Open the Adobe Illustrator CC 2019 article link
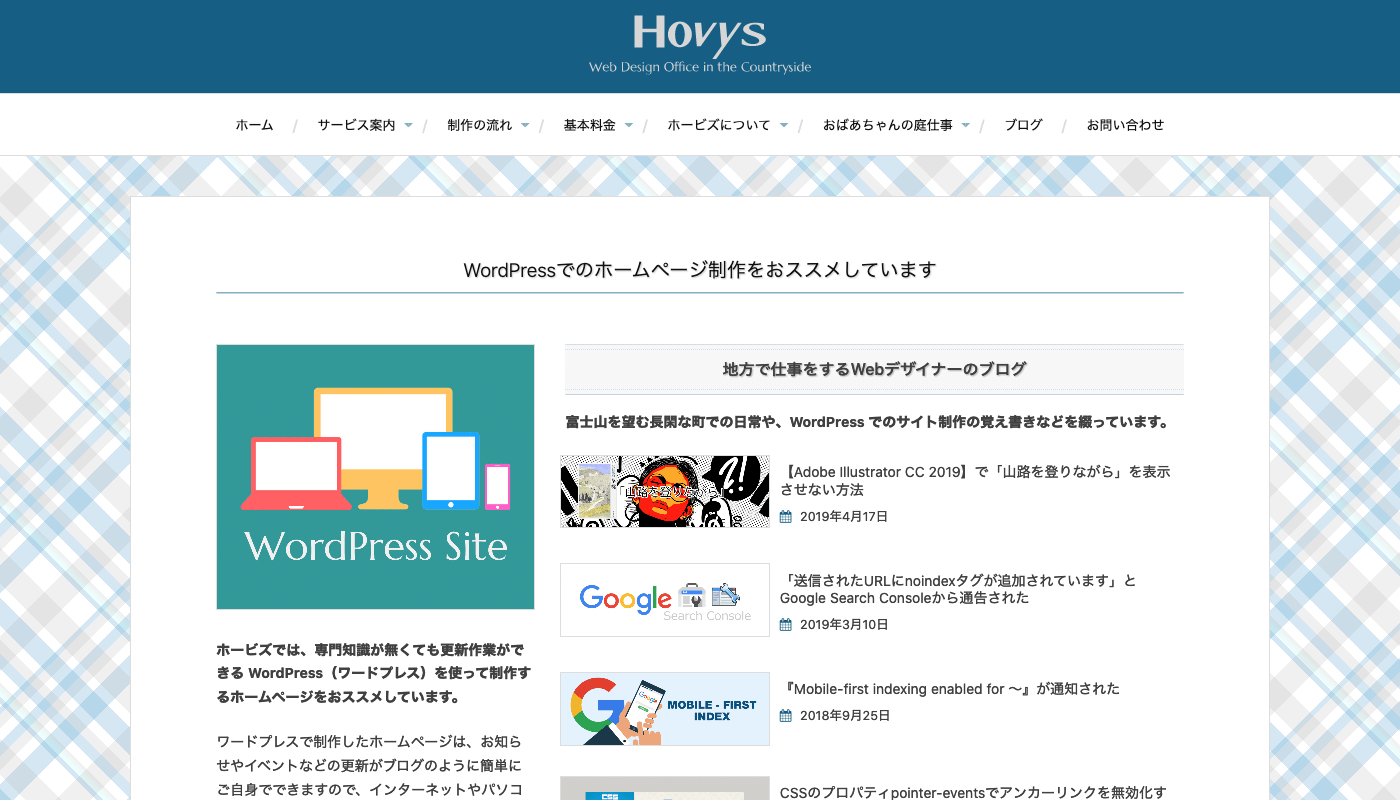 pos(975,481)
